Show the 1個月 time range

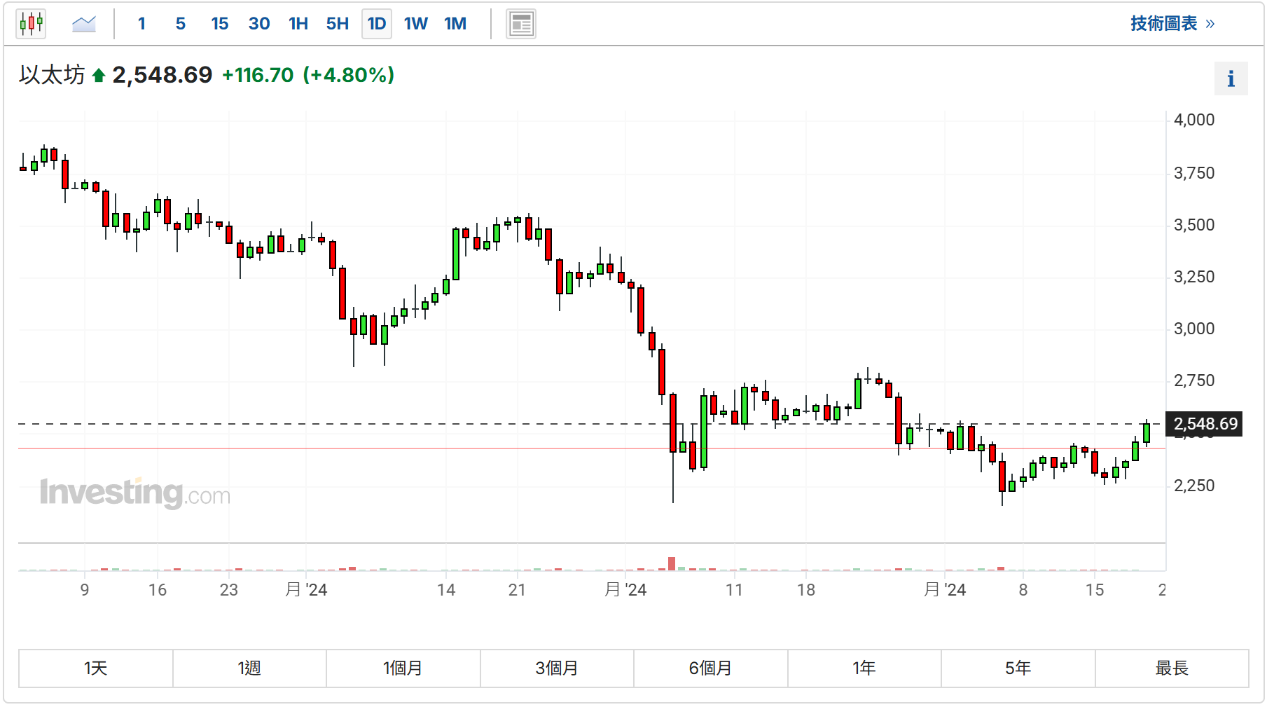[x=403, y=668]
